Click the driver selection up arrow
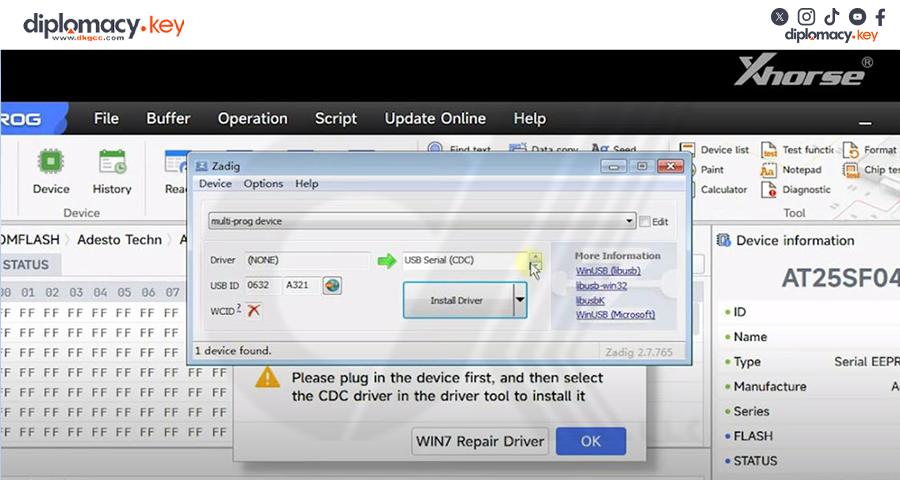This screenshot has width=900, height=480. pos(535,257)
